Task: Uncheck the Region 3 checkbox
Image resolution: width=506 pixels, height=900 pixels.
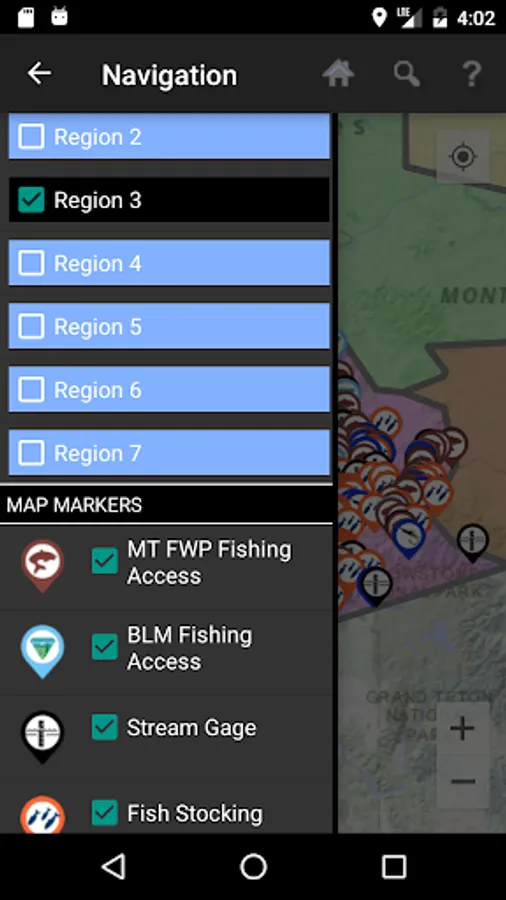Action: point(31,200)
